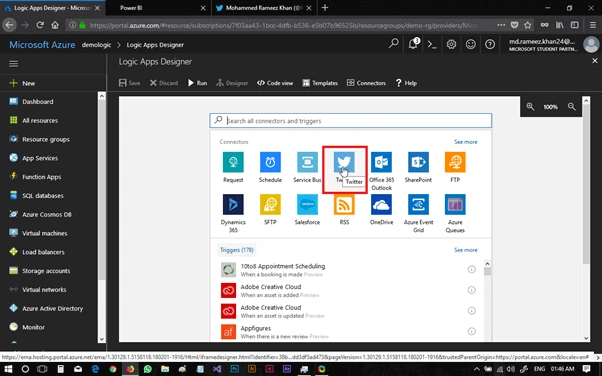This screenshot has width=602, height=376.
Task: Collapse the Azure sidebar hamburger menu
Action: [13, 64]
